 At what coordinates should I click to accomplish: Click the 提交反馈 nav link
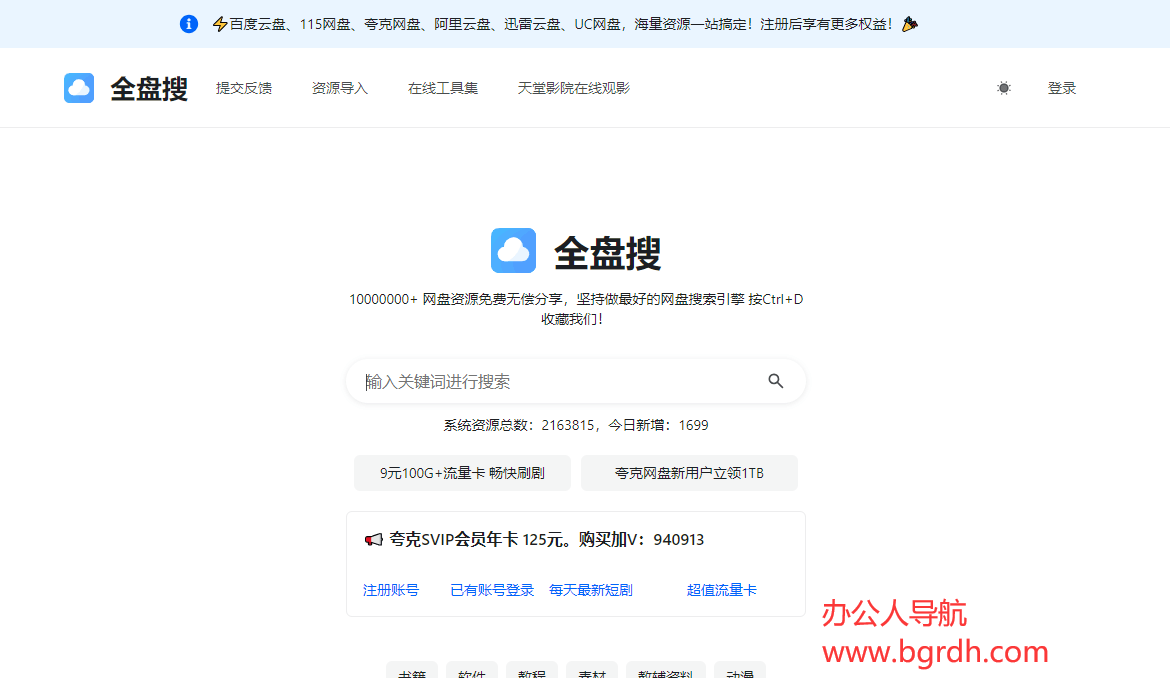[244, 88]
